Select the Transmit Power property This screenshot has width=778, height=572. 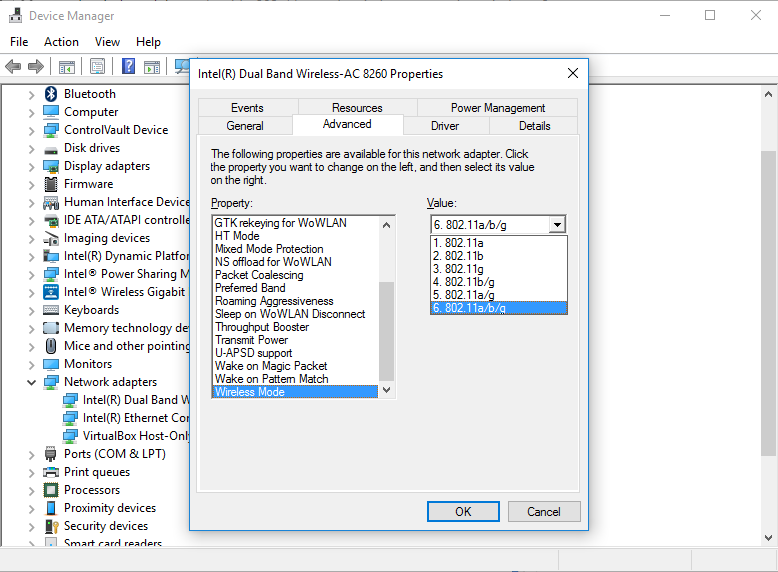(x=296, y=340)
